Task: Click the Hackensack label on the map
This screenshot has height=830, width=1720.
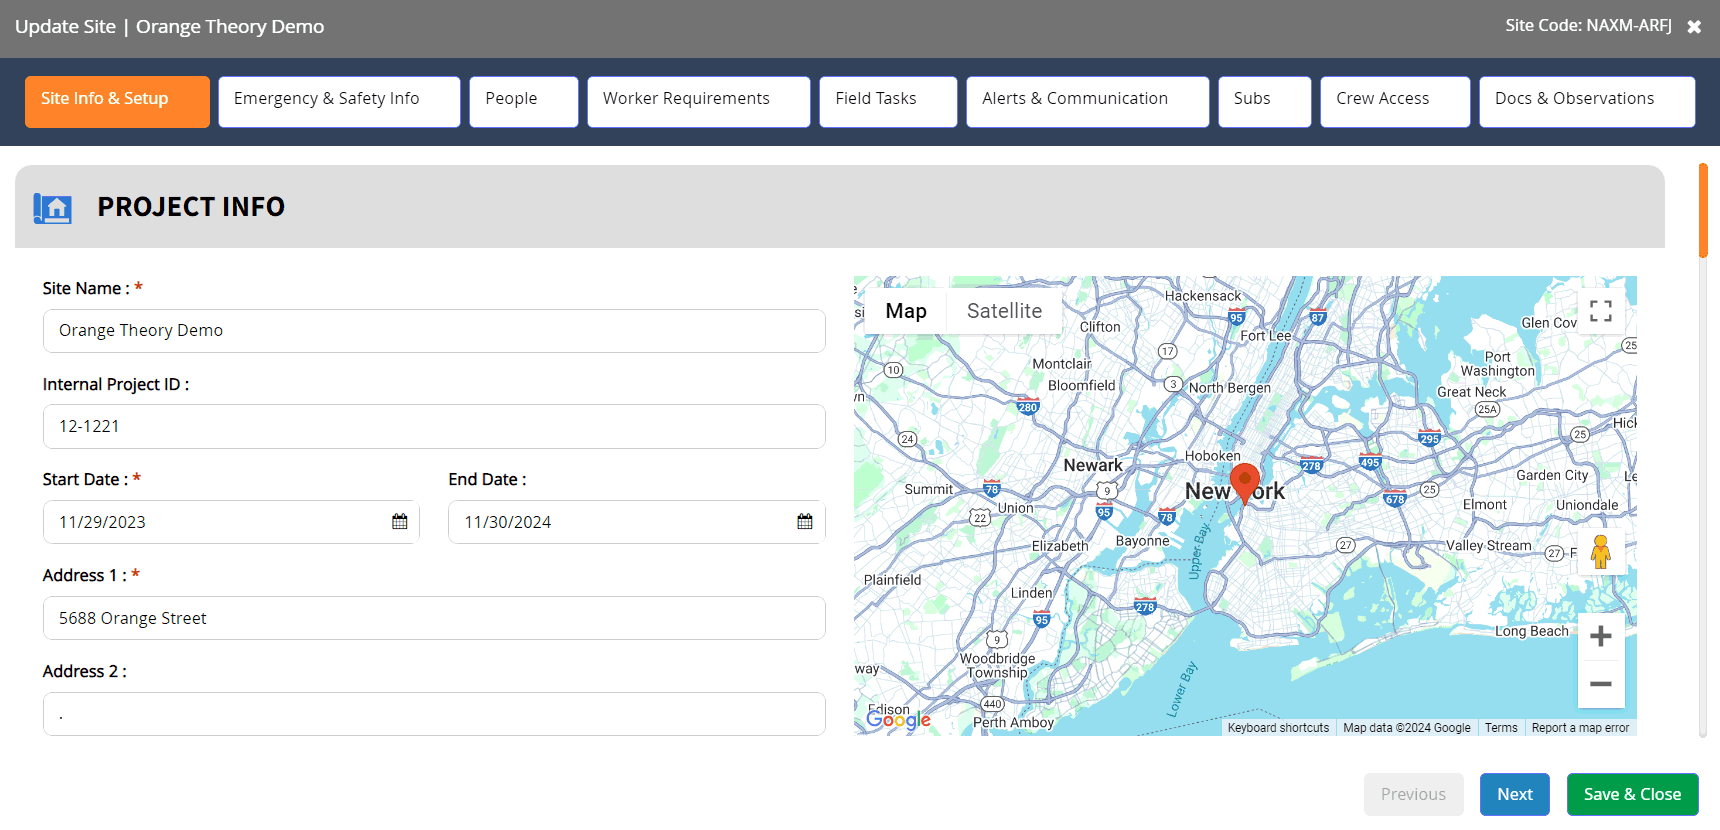Action: coord(1203,296)
